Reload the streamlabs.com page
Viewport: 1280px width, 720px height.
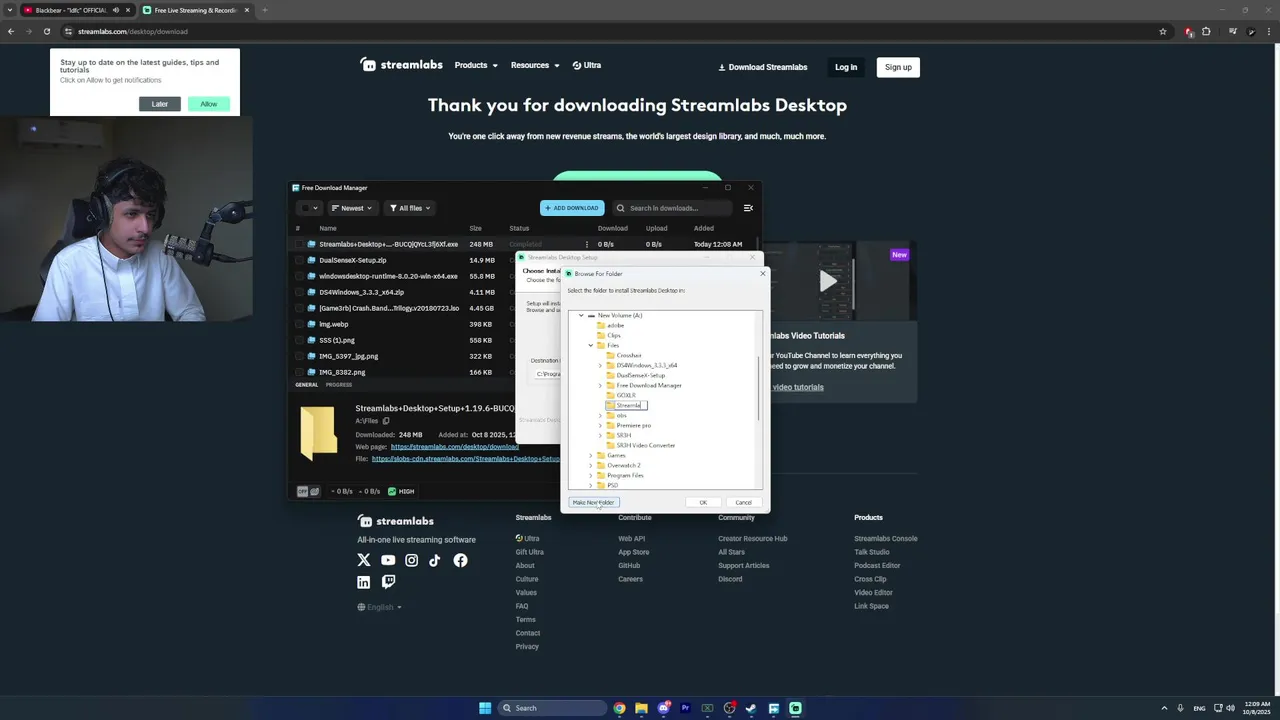[46, 31]
